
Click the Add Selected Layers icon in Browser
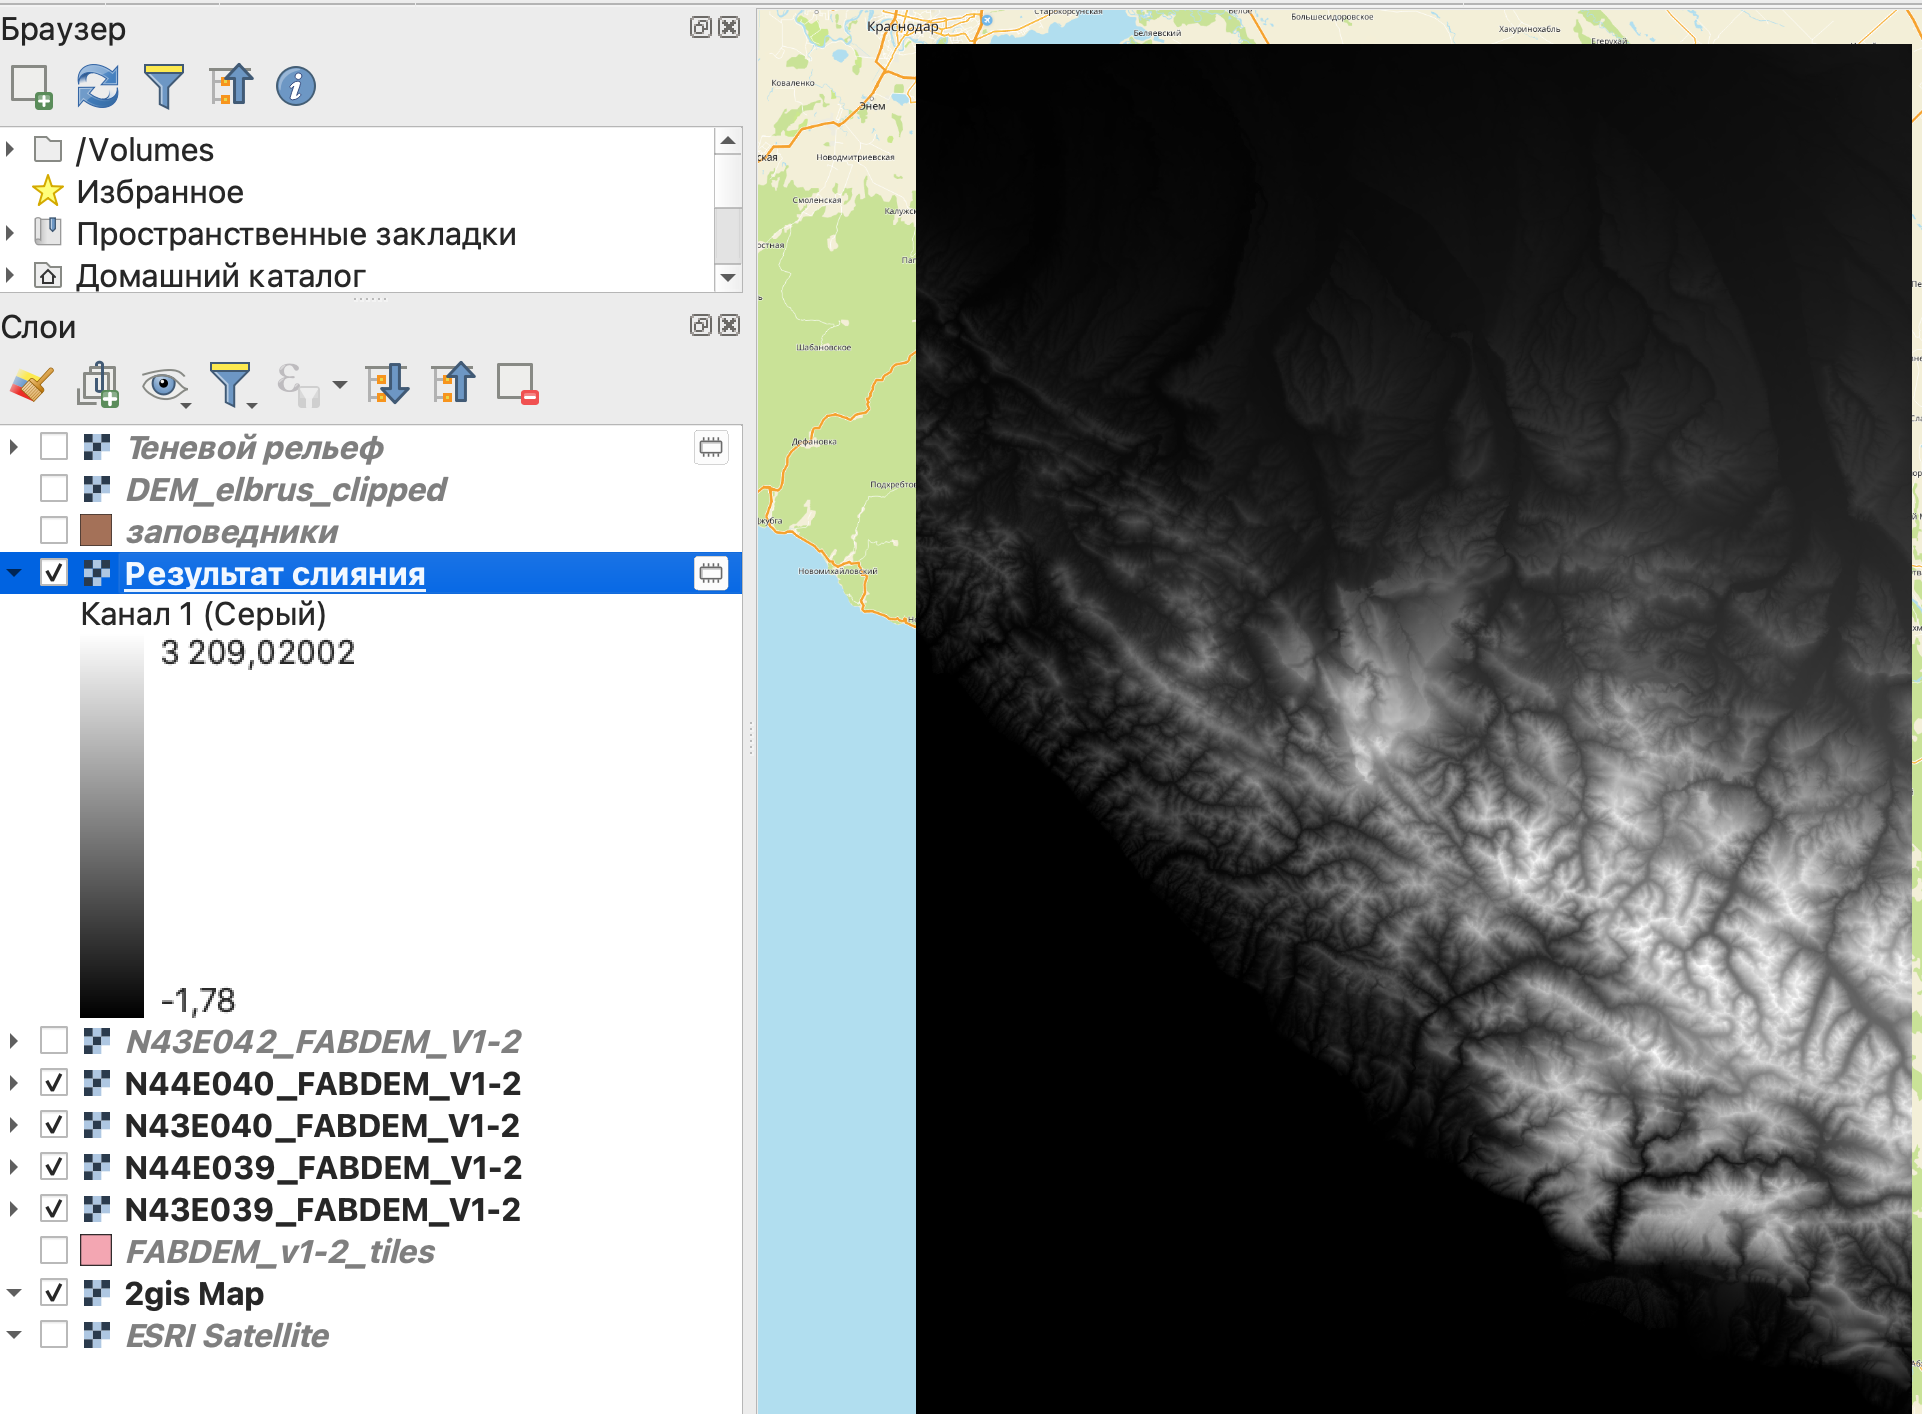[31, 86]
